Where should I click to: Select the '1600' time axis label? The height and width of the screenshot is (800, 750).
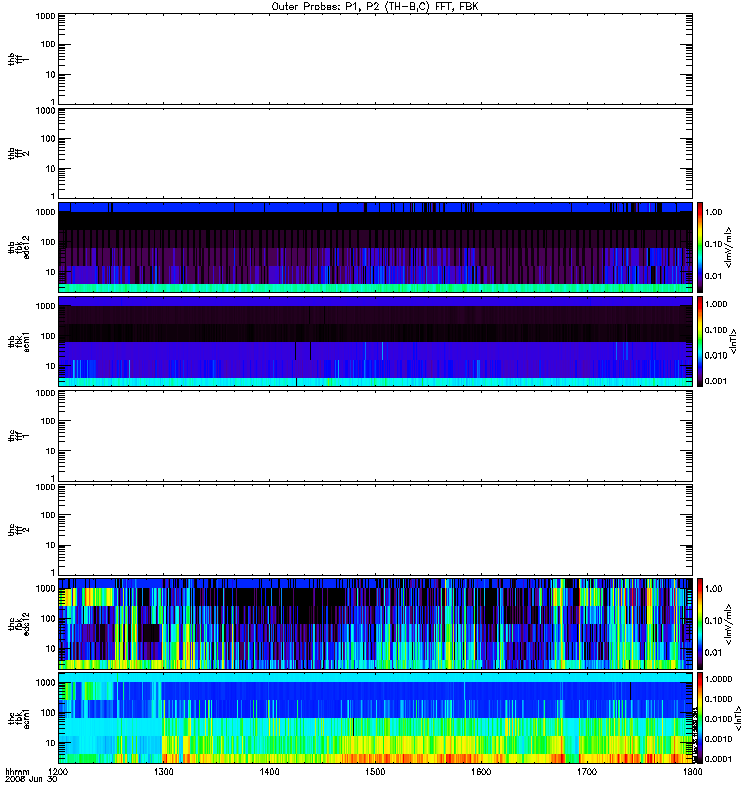click(481, 771)
